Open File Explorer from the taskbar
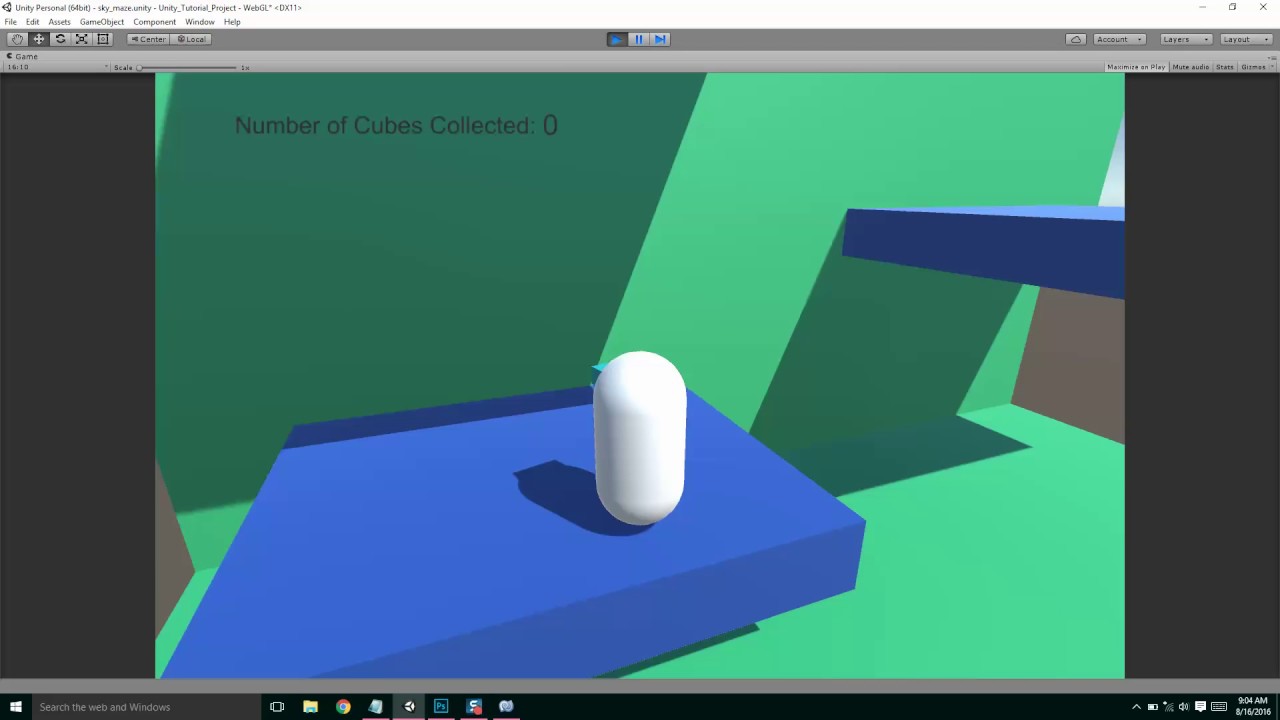The image size is (1280, 720). coord(310,706)
